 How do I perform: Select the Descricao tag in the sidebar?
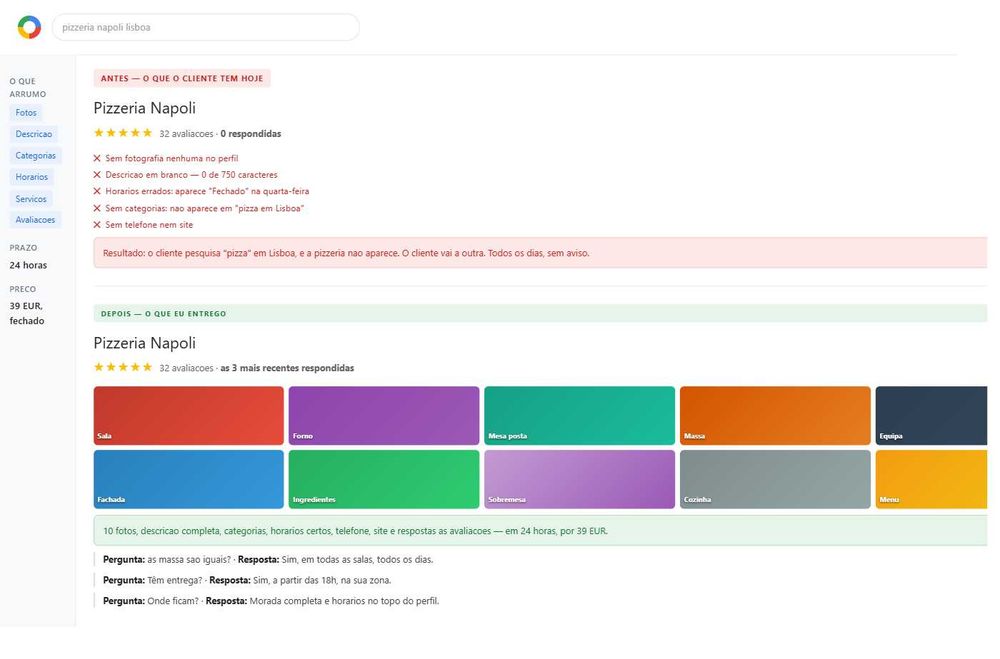tap(34, 134)
